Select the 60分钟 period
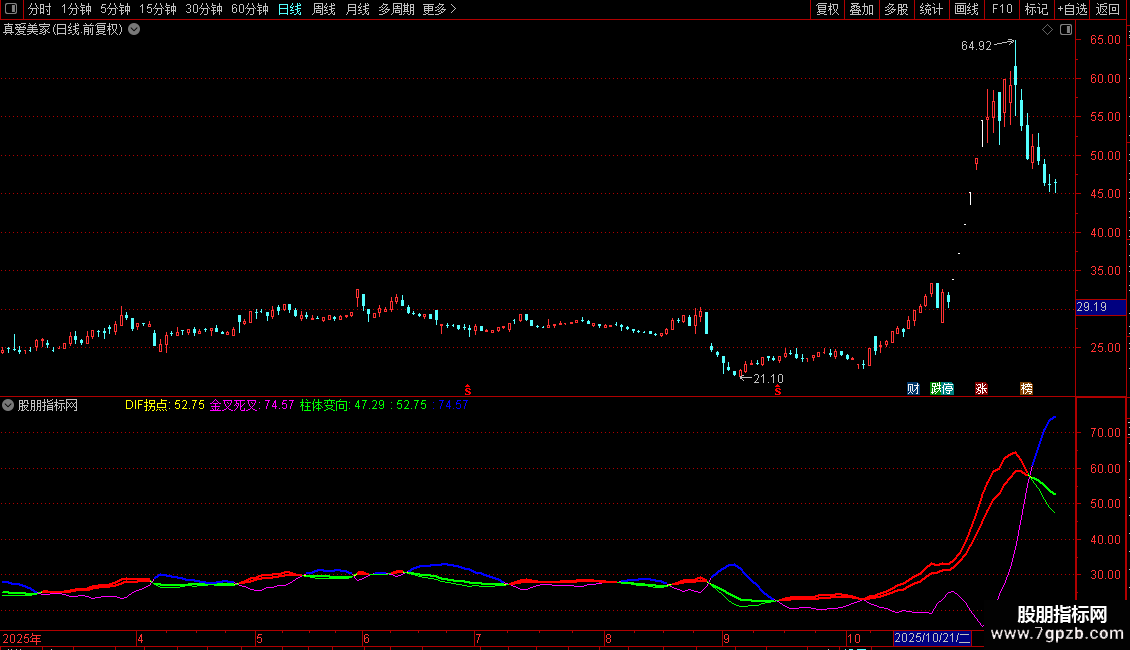The image size is (1130, 650). point(250,9)
